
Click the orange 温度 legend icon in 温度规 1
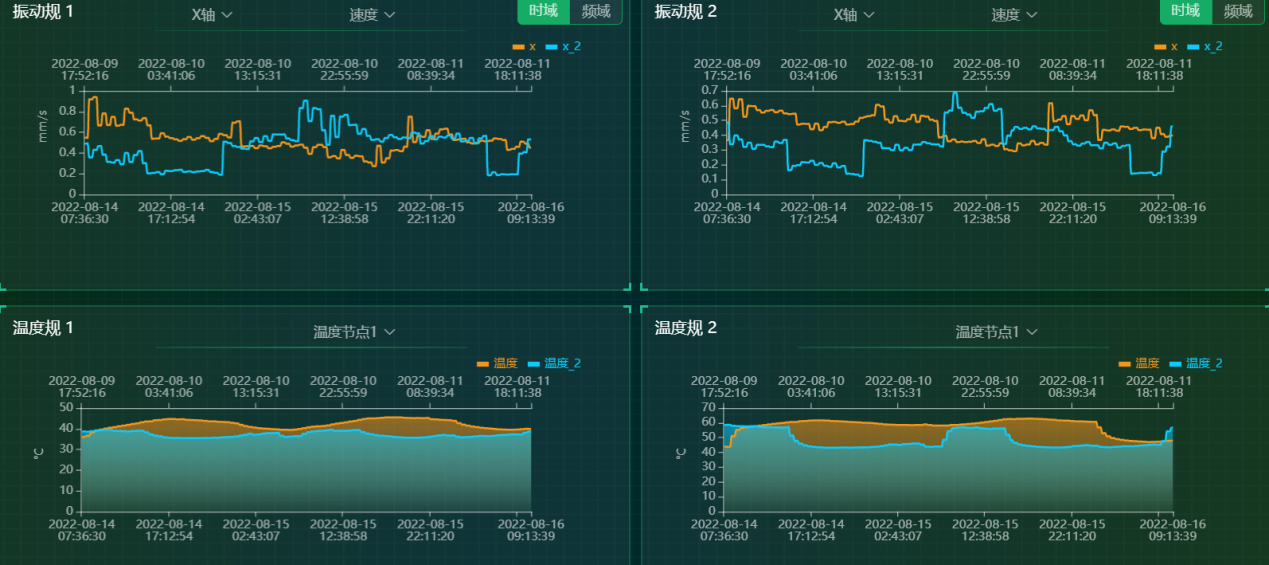pyautogui.click(x=483, y=364)
